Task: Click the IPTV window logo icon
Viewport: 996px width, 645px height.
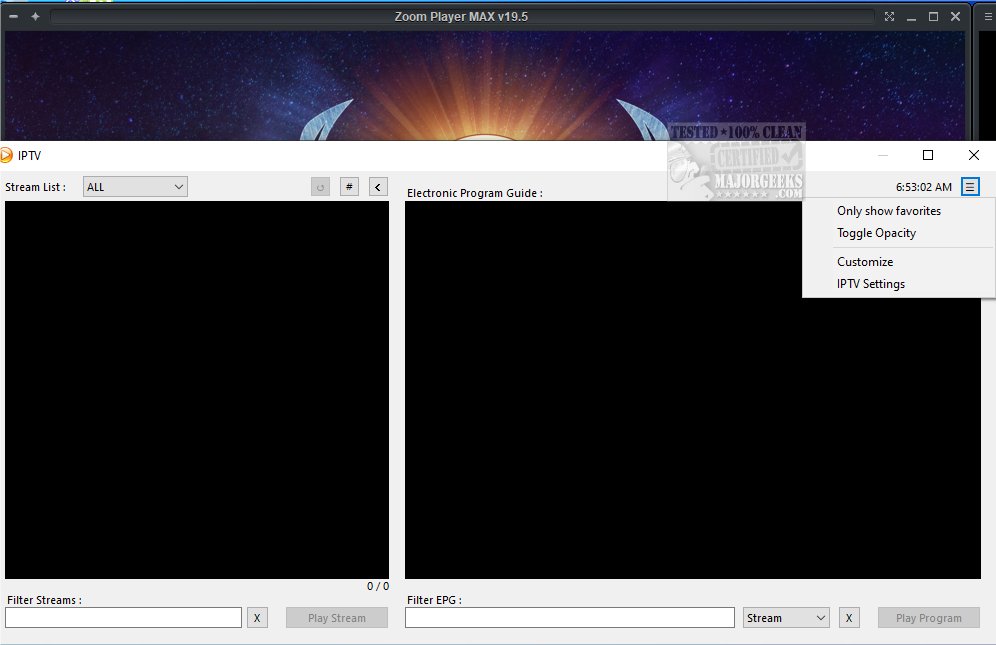Action: (6, 156)
